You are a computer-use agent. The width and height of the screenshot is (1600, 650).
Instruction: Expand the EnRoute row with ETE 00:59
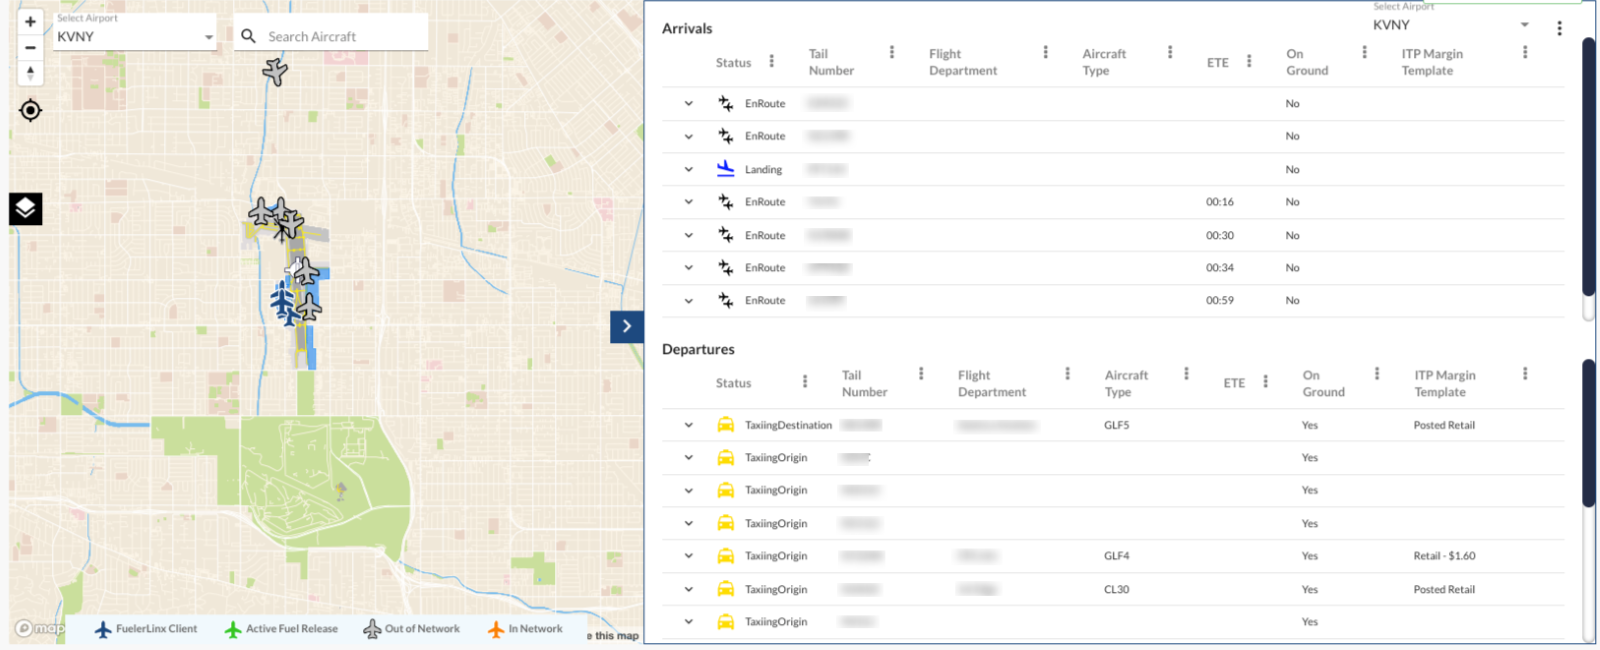688,300
